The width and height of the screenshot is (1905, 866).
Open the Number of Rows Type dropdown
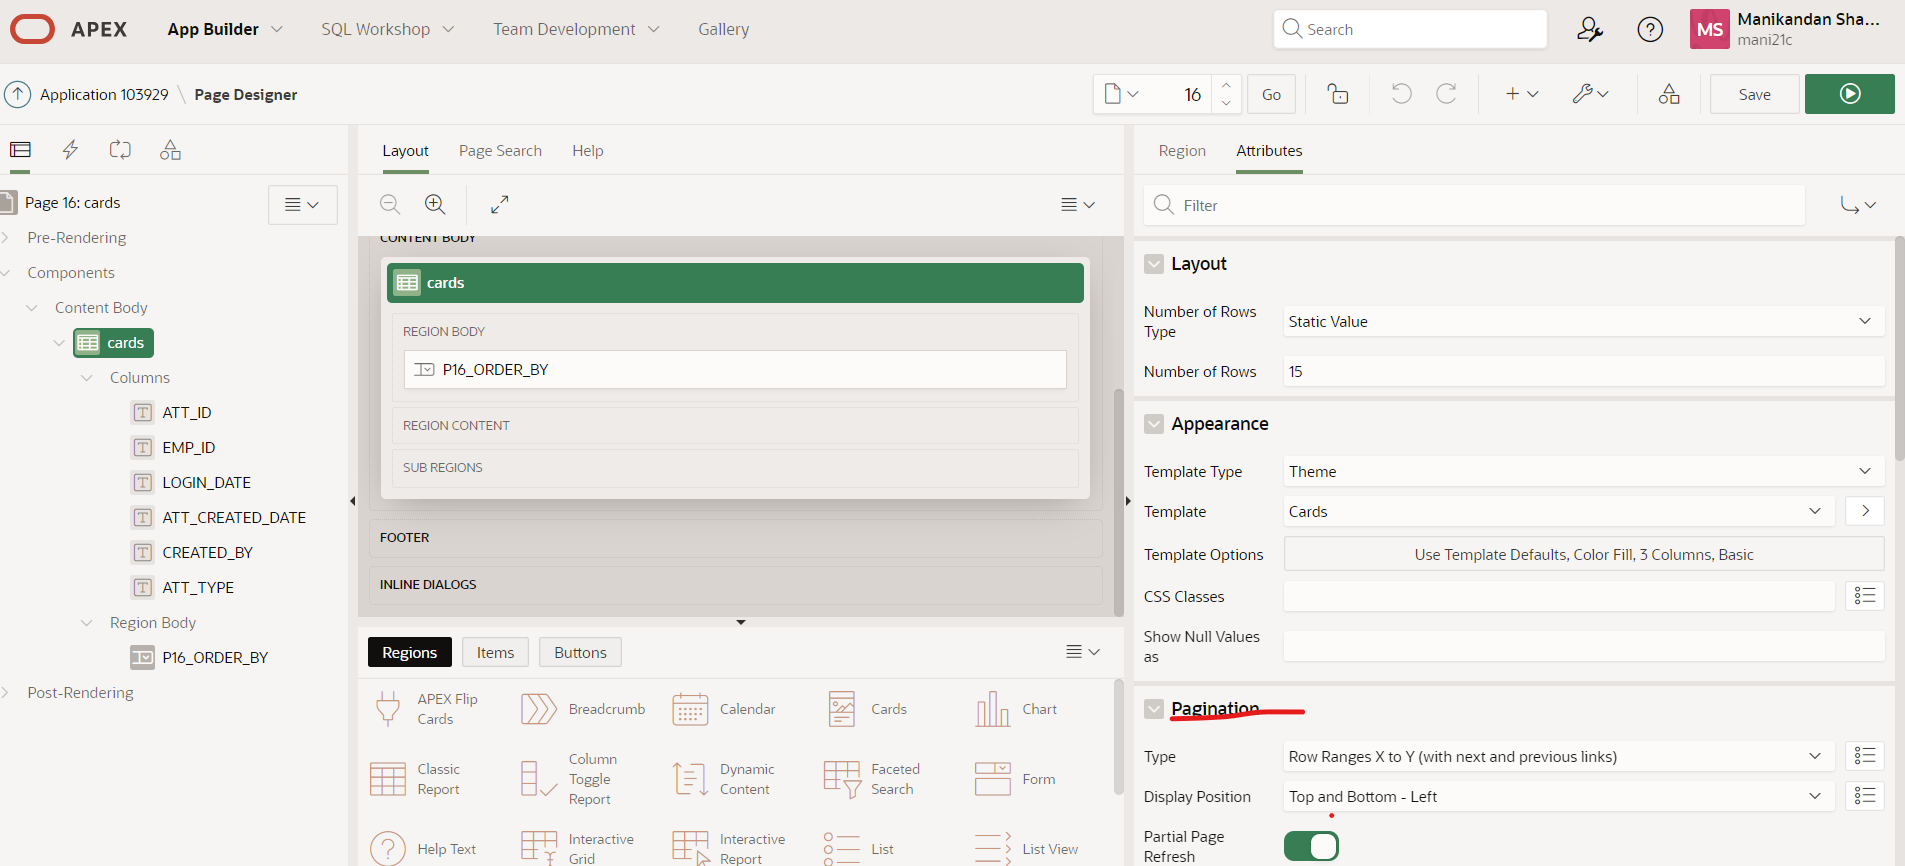(1583, 322)
